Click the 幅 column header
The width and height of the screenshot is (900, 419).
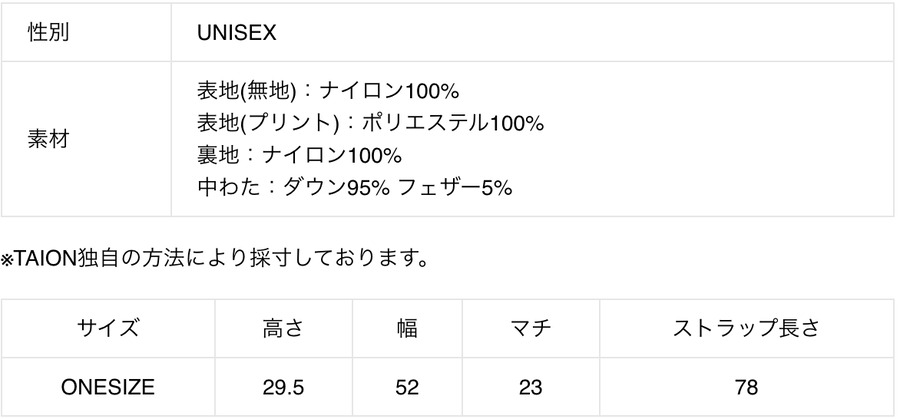pyautogui.click(x=407, y=327)
